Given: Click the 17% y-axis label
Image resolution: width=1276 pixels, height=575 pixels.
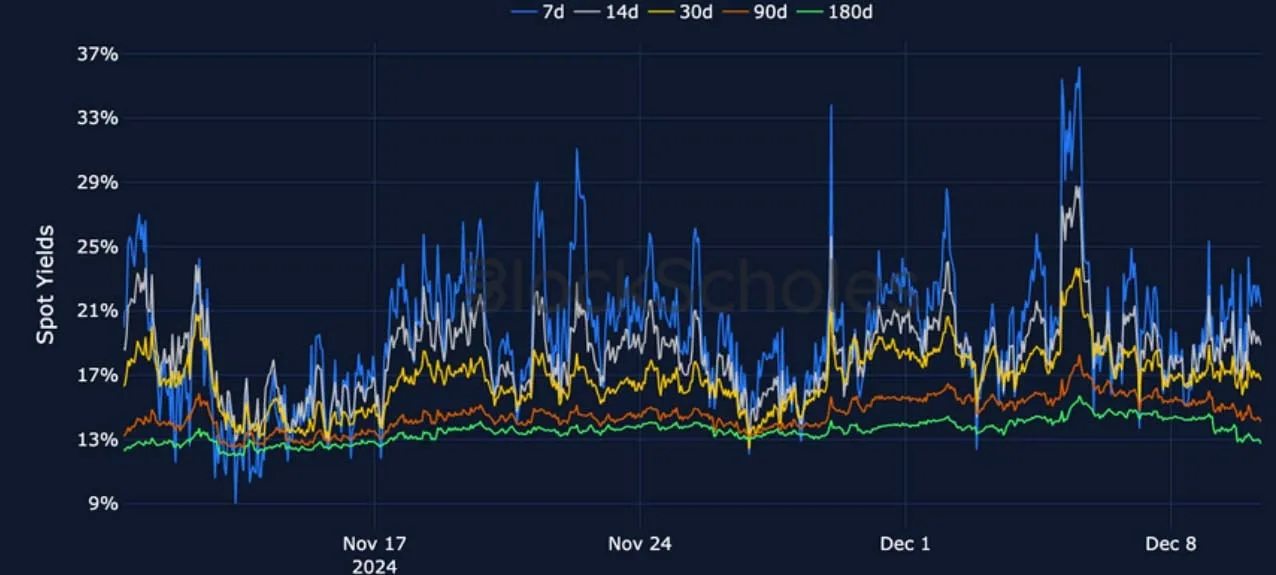Looking at the screenshot, I should coord(97,375).
